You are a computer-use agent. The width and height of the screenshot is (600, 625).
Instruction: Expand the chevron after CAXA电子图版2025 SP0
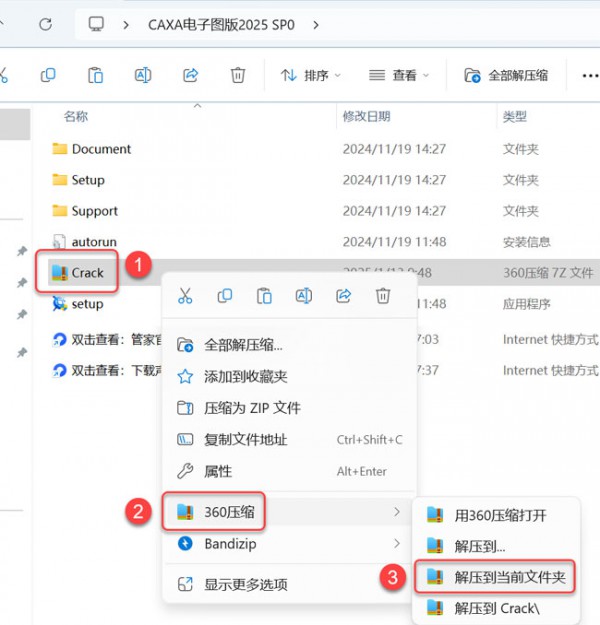point(316,25)
